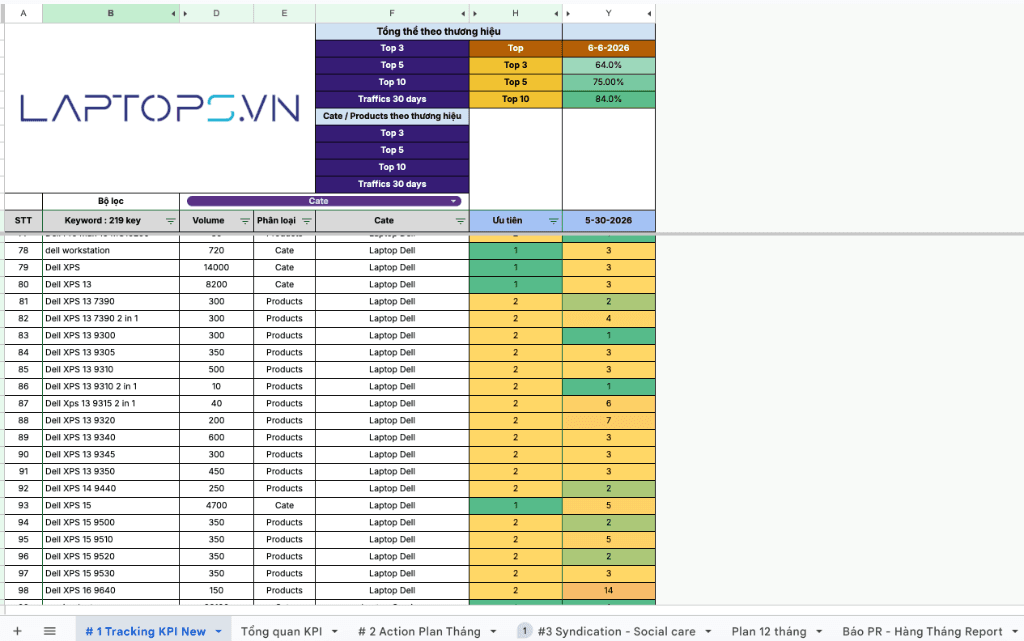The height and width of the screenshot is (641, 1024).
Task: Click the LAPTOPS.VN logo image
Action: [160, 108]
